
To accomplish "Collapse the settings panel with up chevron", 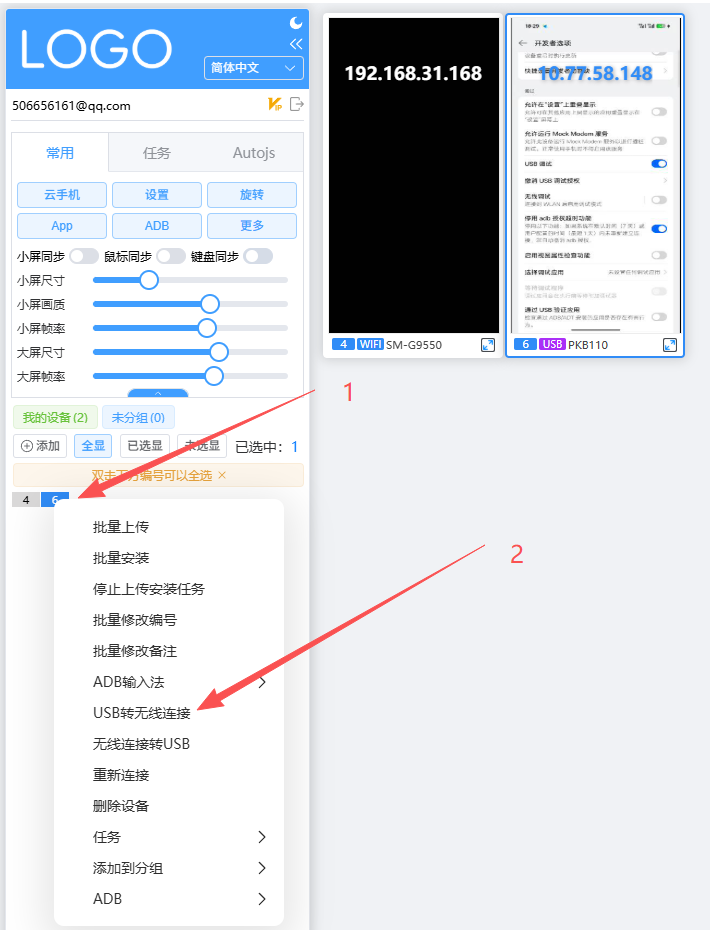I will [158, 393].
